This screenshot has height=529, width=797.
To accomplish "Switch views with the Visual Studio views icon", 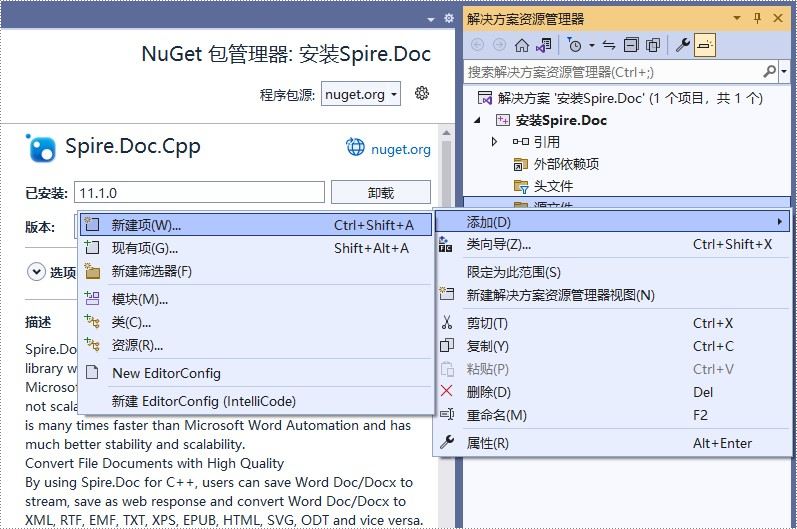I will pyautogui.click(x=543, y=45).
